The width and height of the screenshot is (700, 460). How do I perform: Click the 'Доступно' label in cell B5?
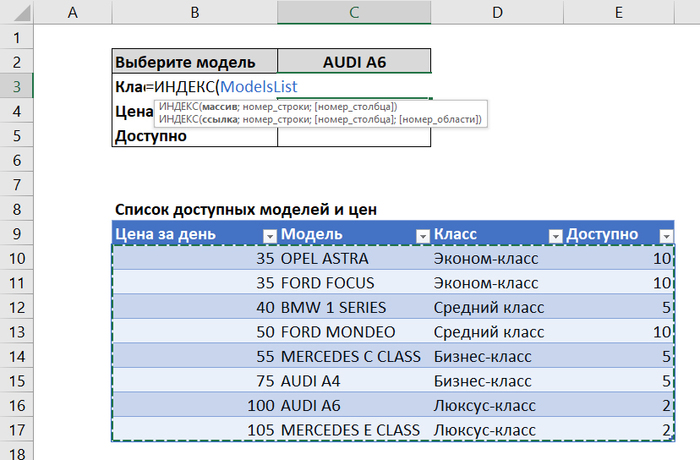(151, 136)
